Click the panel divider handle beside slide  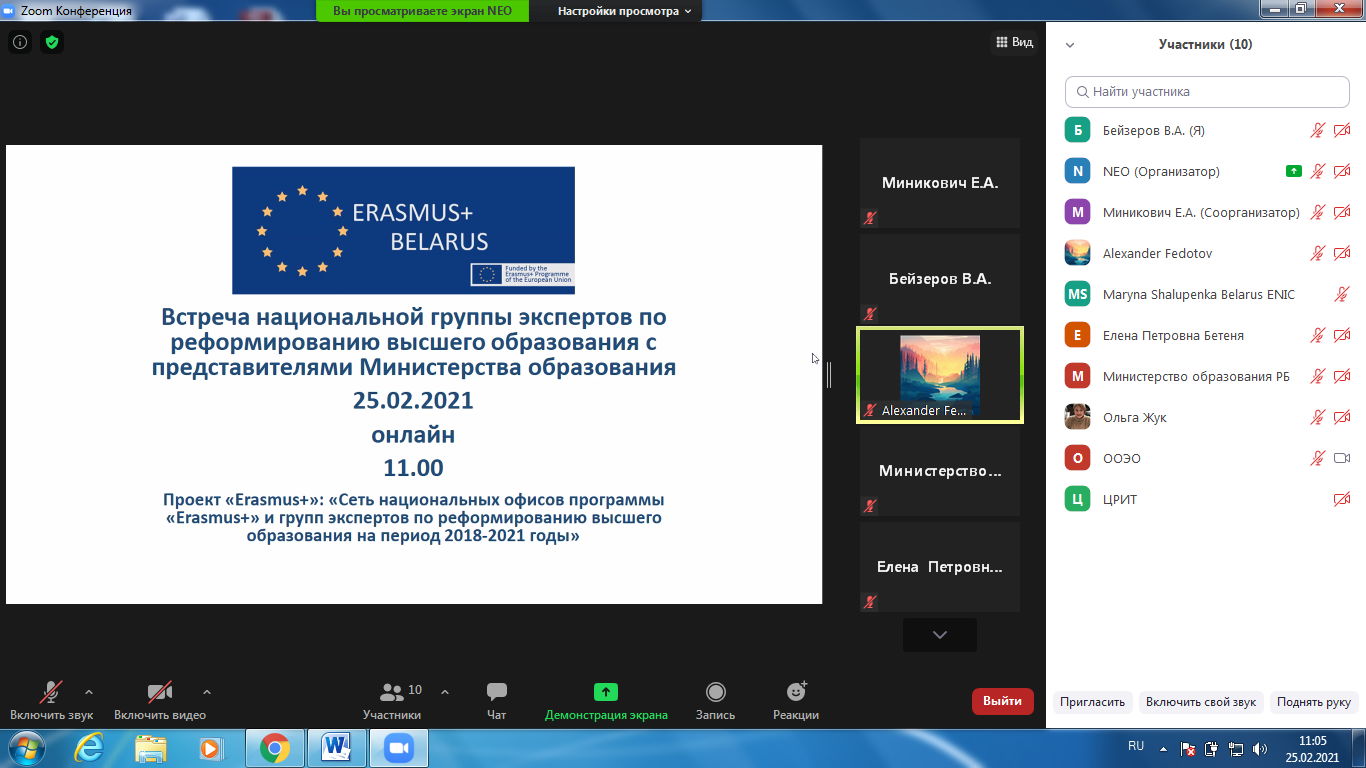[x=829, y=375]
